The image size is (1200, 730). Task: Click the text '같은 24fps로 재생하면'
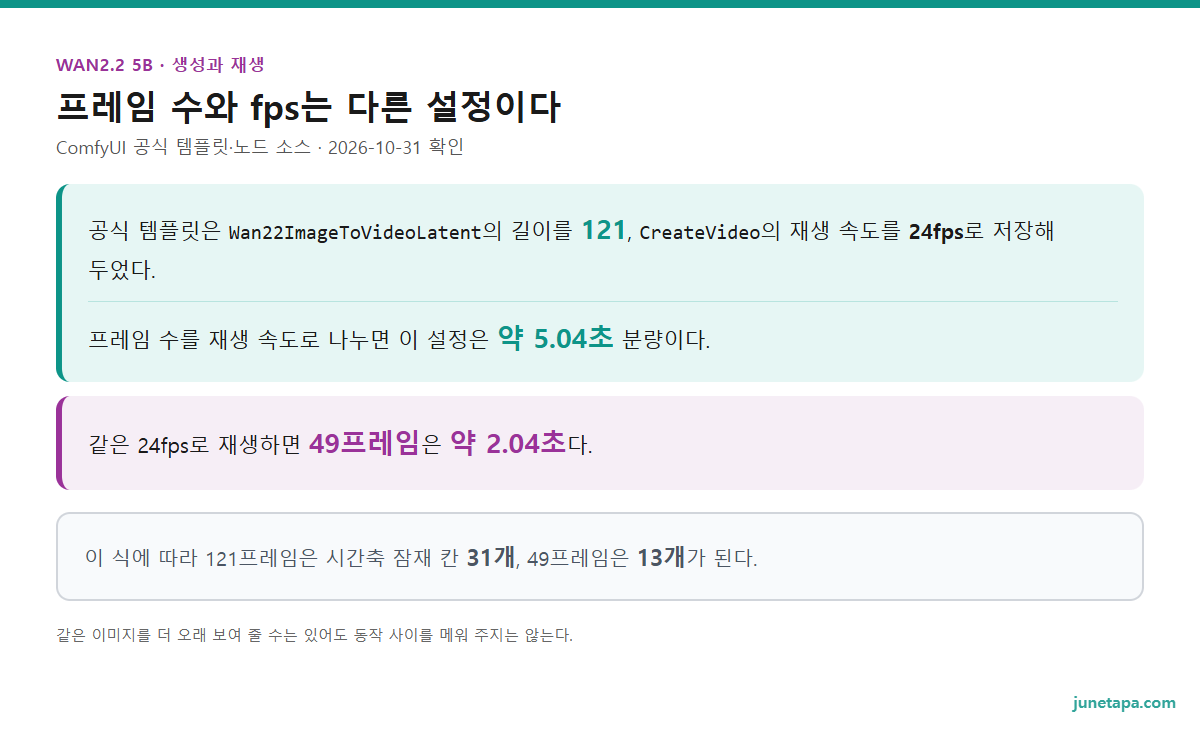194,445
